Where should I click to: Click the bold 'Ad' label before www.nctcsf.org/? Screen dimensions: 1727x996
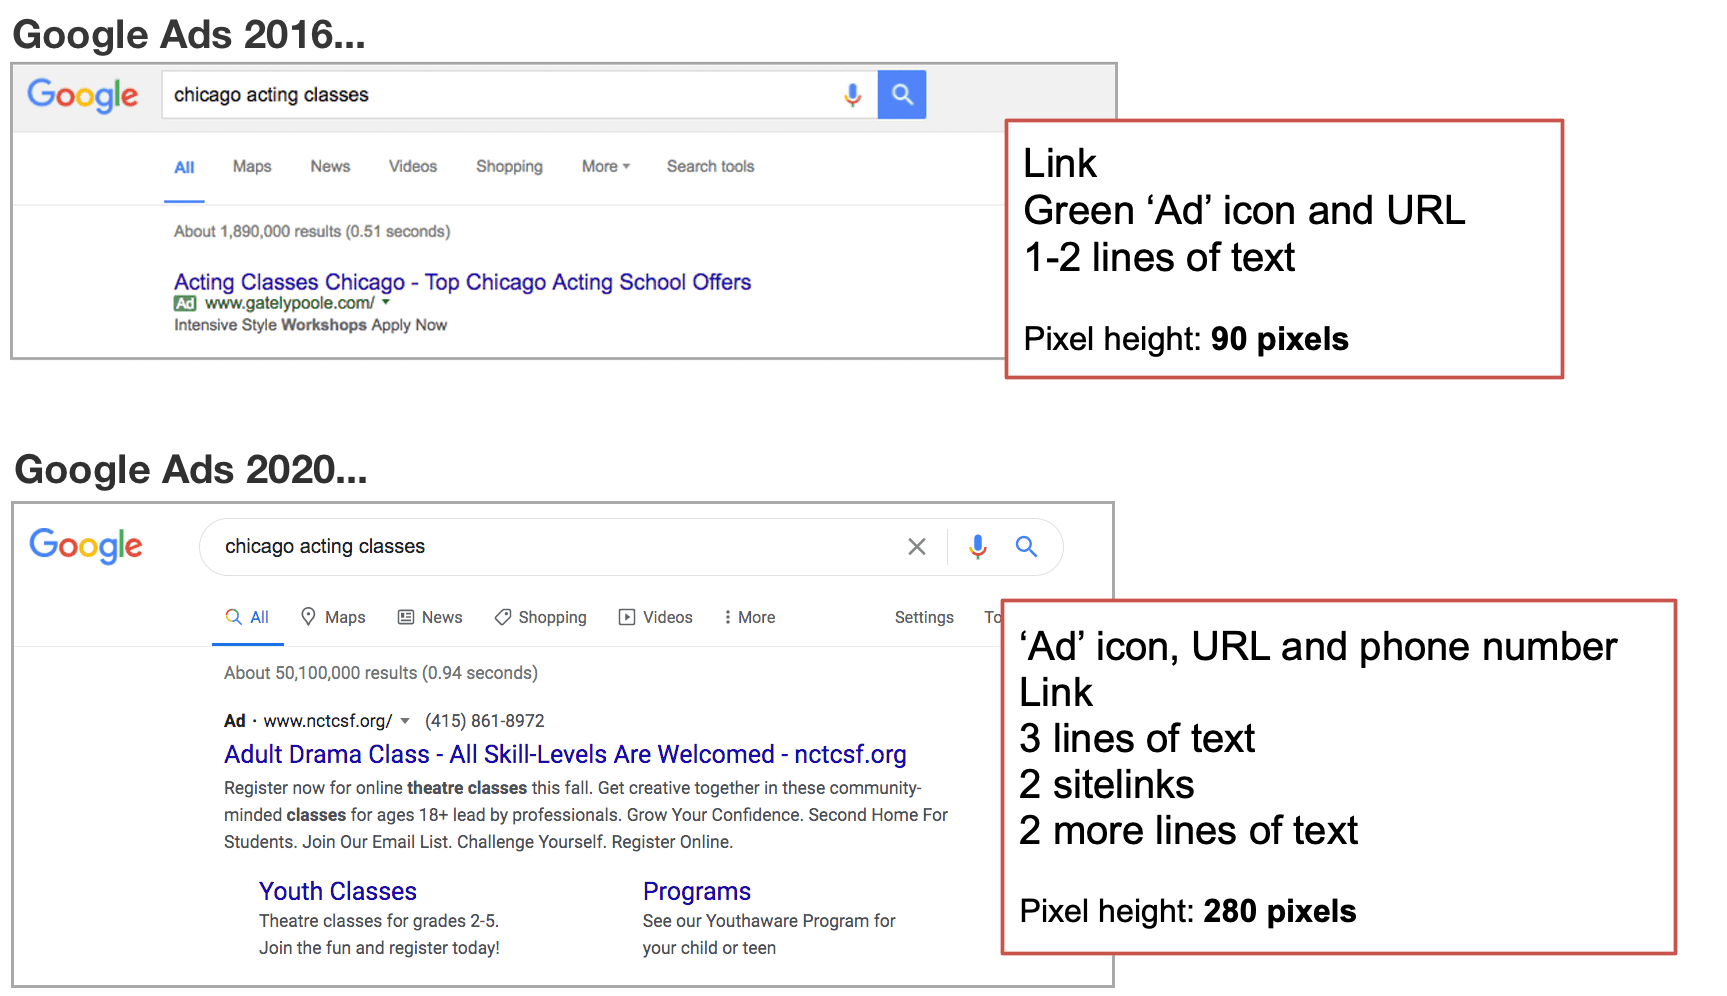pyautogui.click(x=235, y=721)
